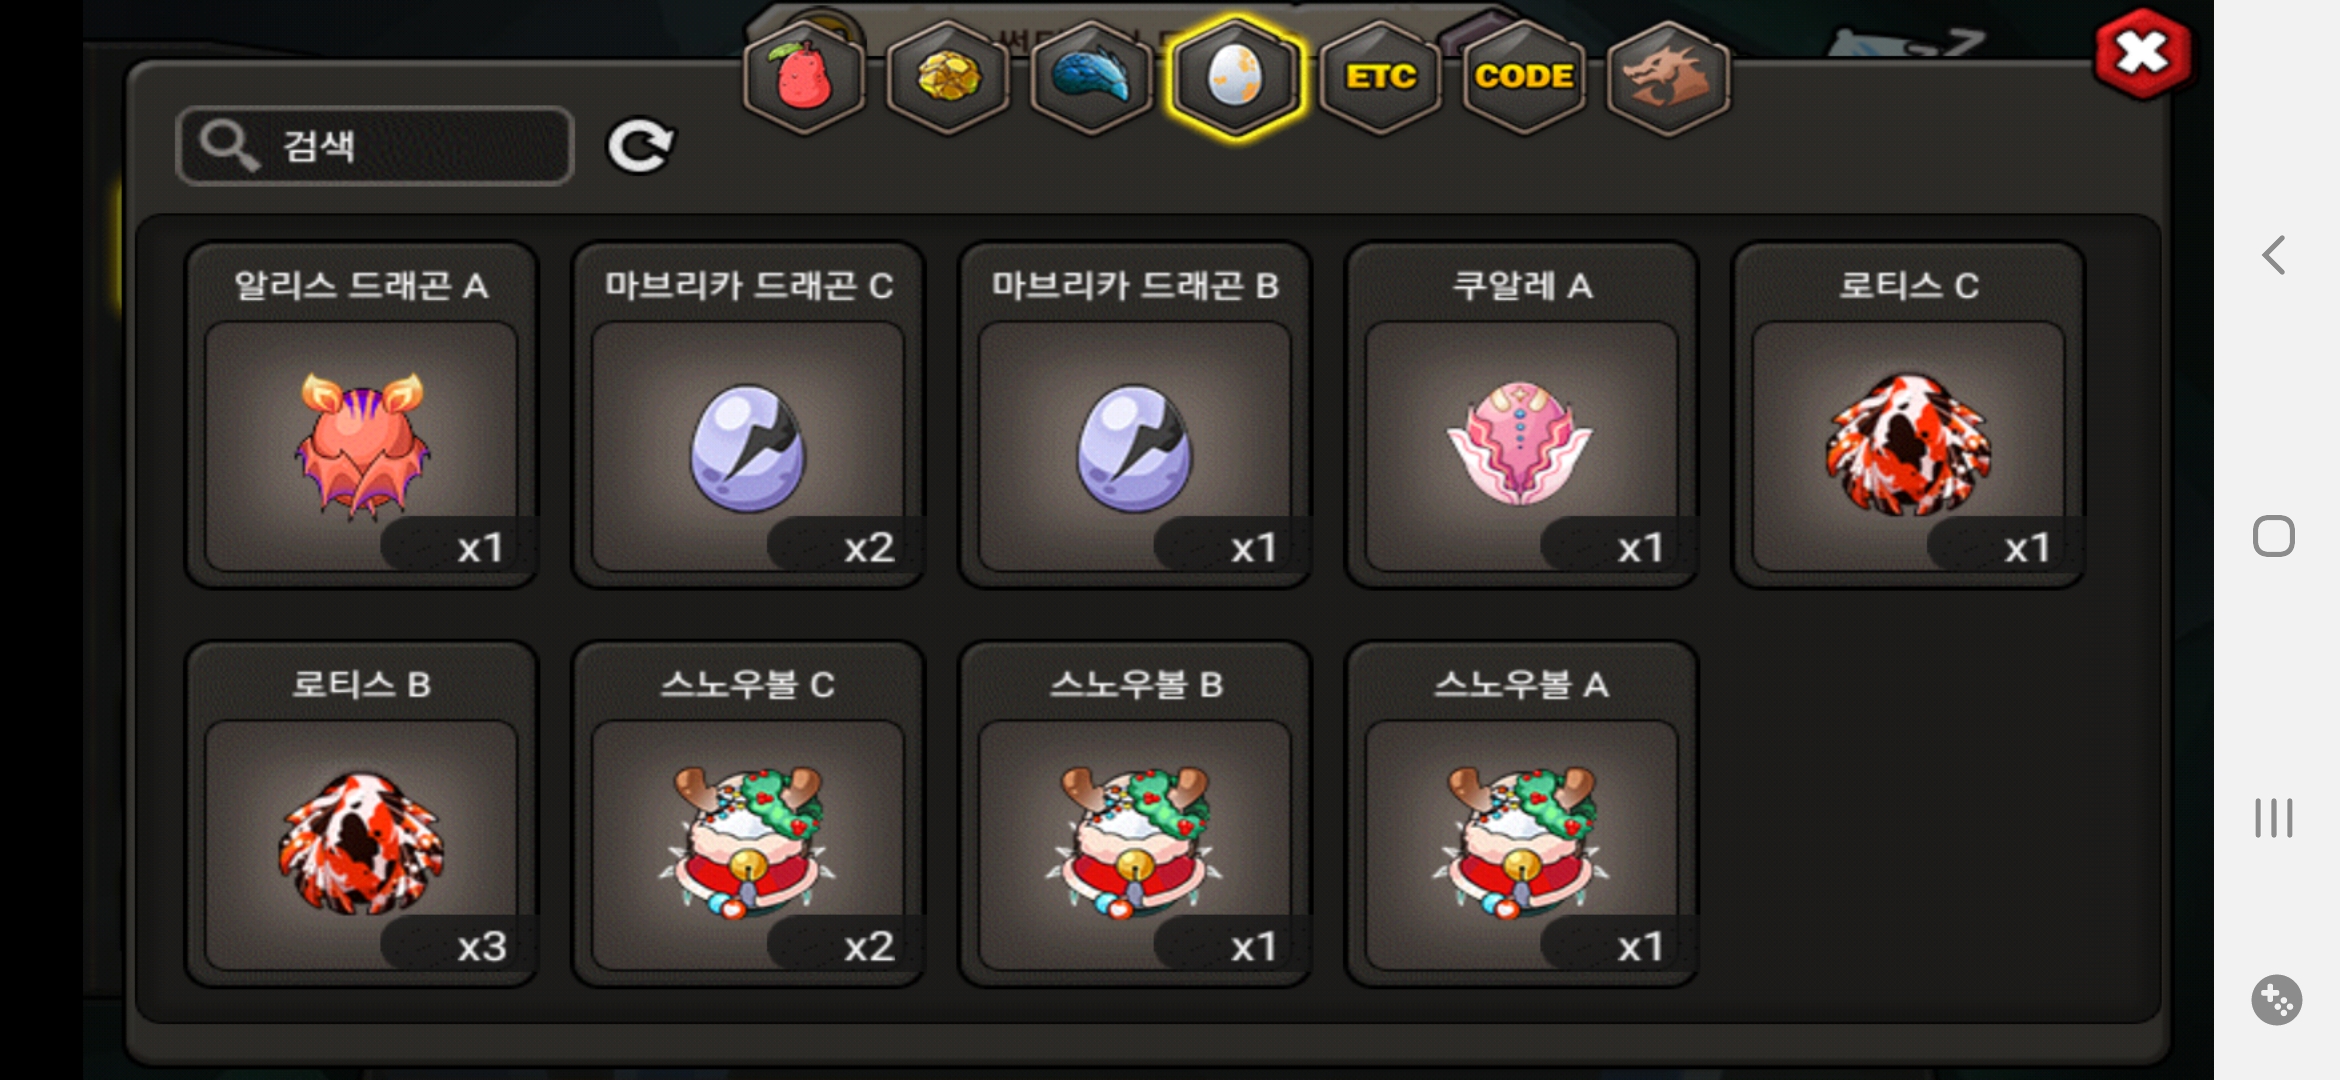Select the 알리스 드래곤 A egg
Screen dimensions: 2340x1080
point(362,415)
